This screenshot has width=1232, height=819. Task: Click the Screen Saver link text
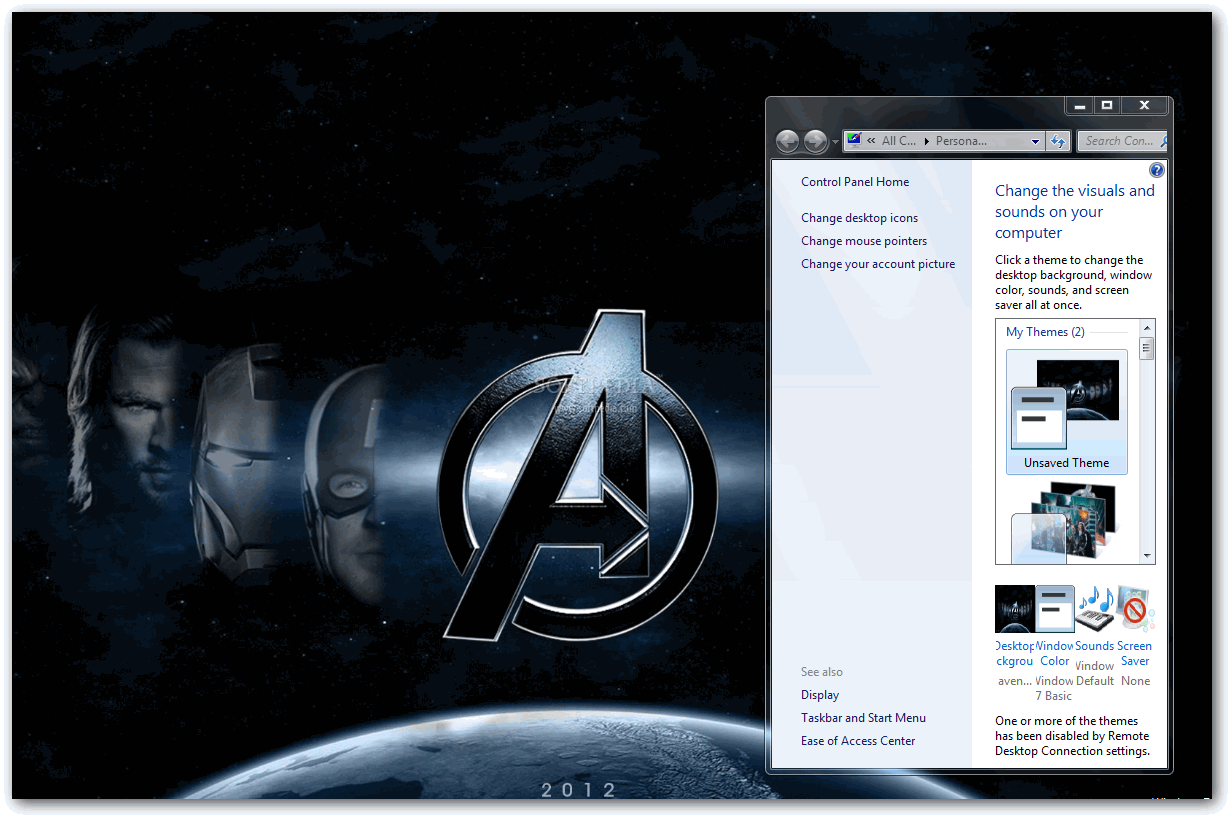coord(1135,654)
